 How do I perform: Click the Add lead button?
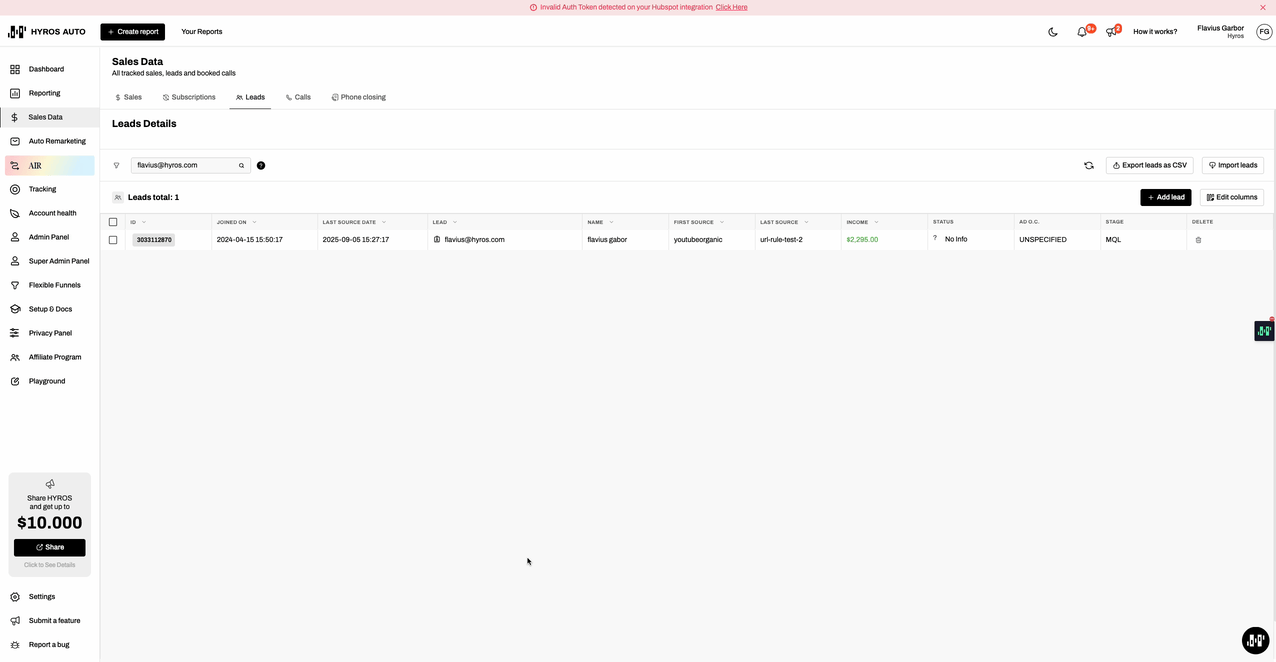click(1165, 197)
